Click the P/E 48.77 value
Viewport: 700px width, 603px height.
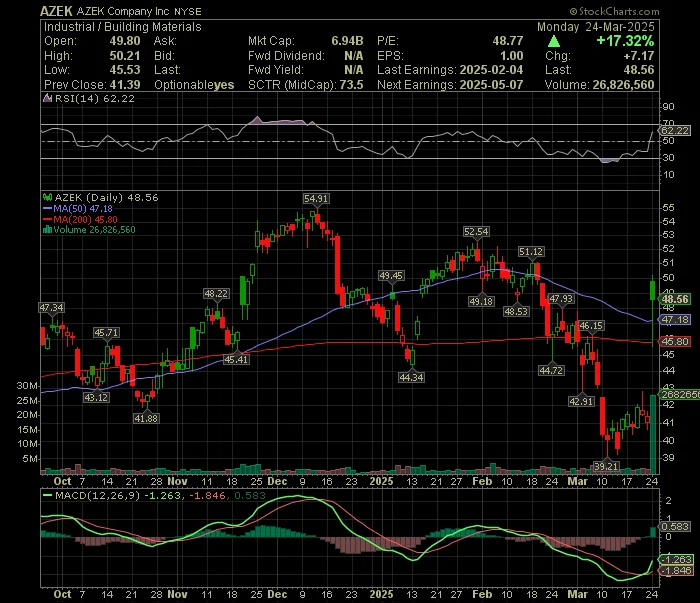click(x=508, y=41)
